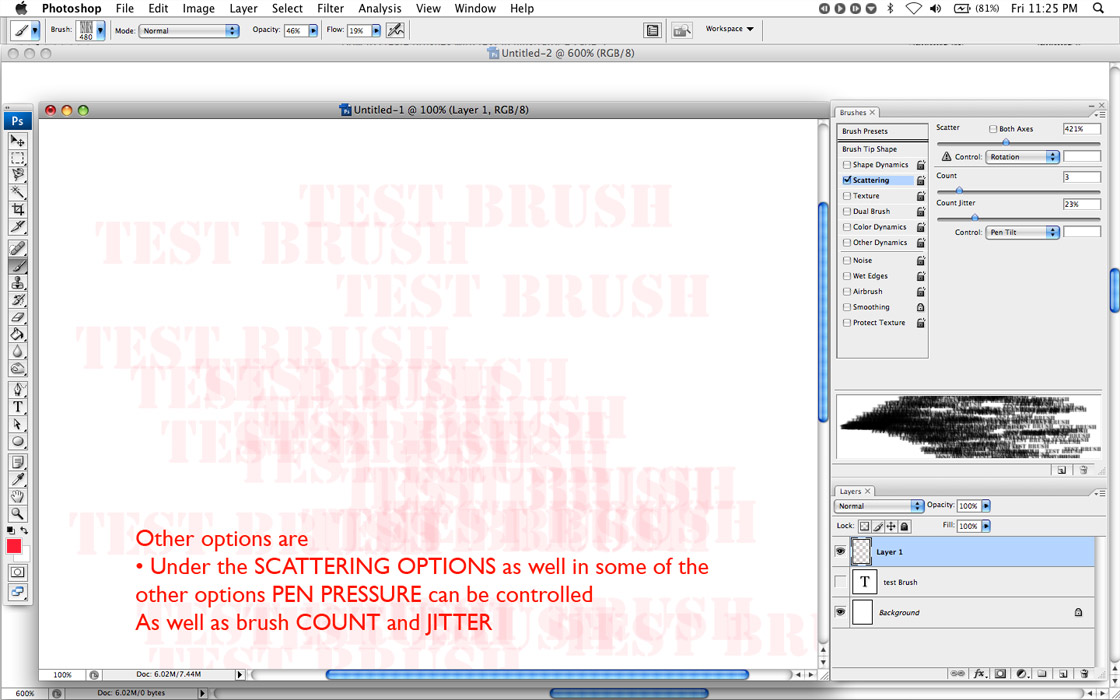Open the Filter menu
Screen dimensions: 1120x700
point(331,9)
